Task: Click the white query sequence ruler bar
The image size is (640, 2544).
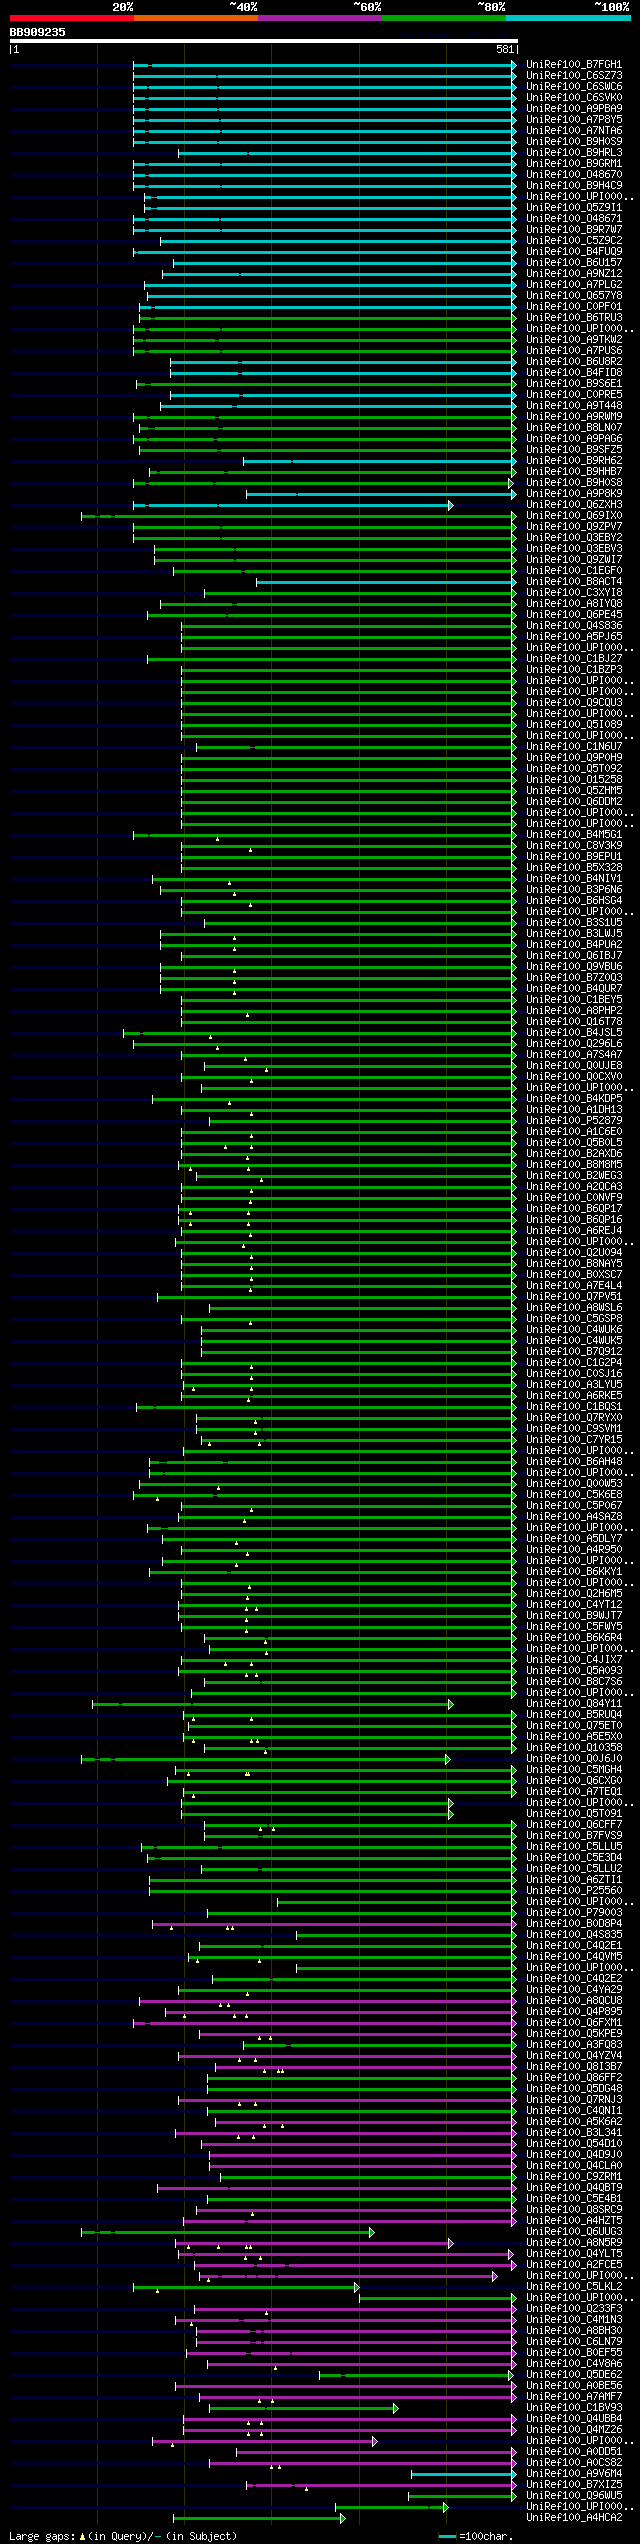Action: click(x=264, y=41)
